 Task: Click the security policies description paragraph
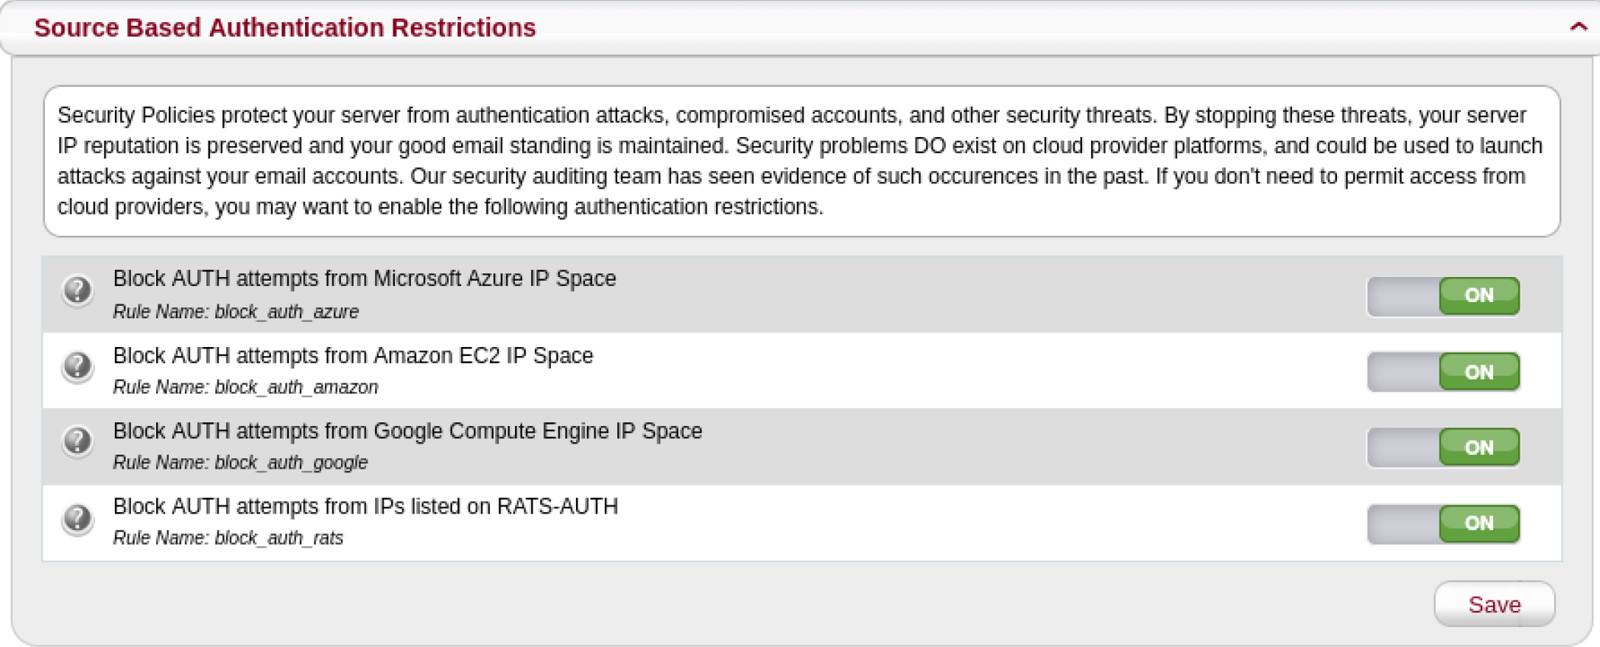coord(798,161)
